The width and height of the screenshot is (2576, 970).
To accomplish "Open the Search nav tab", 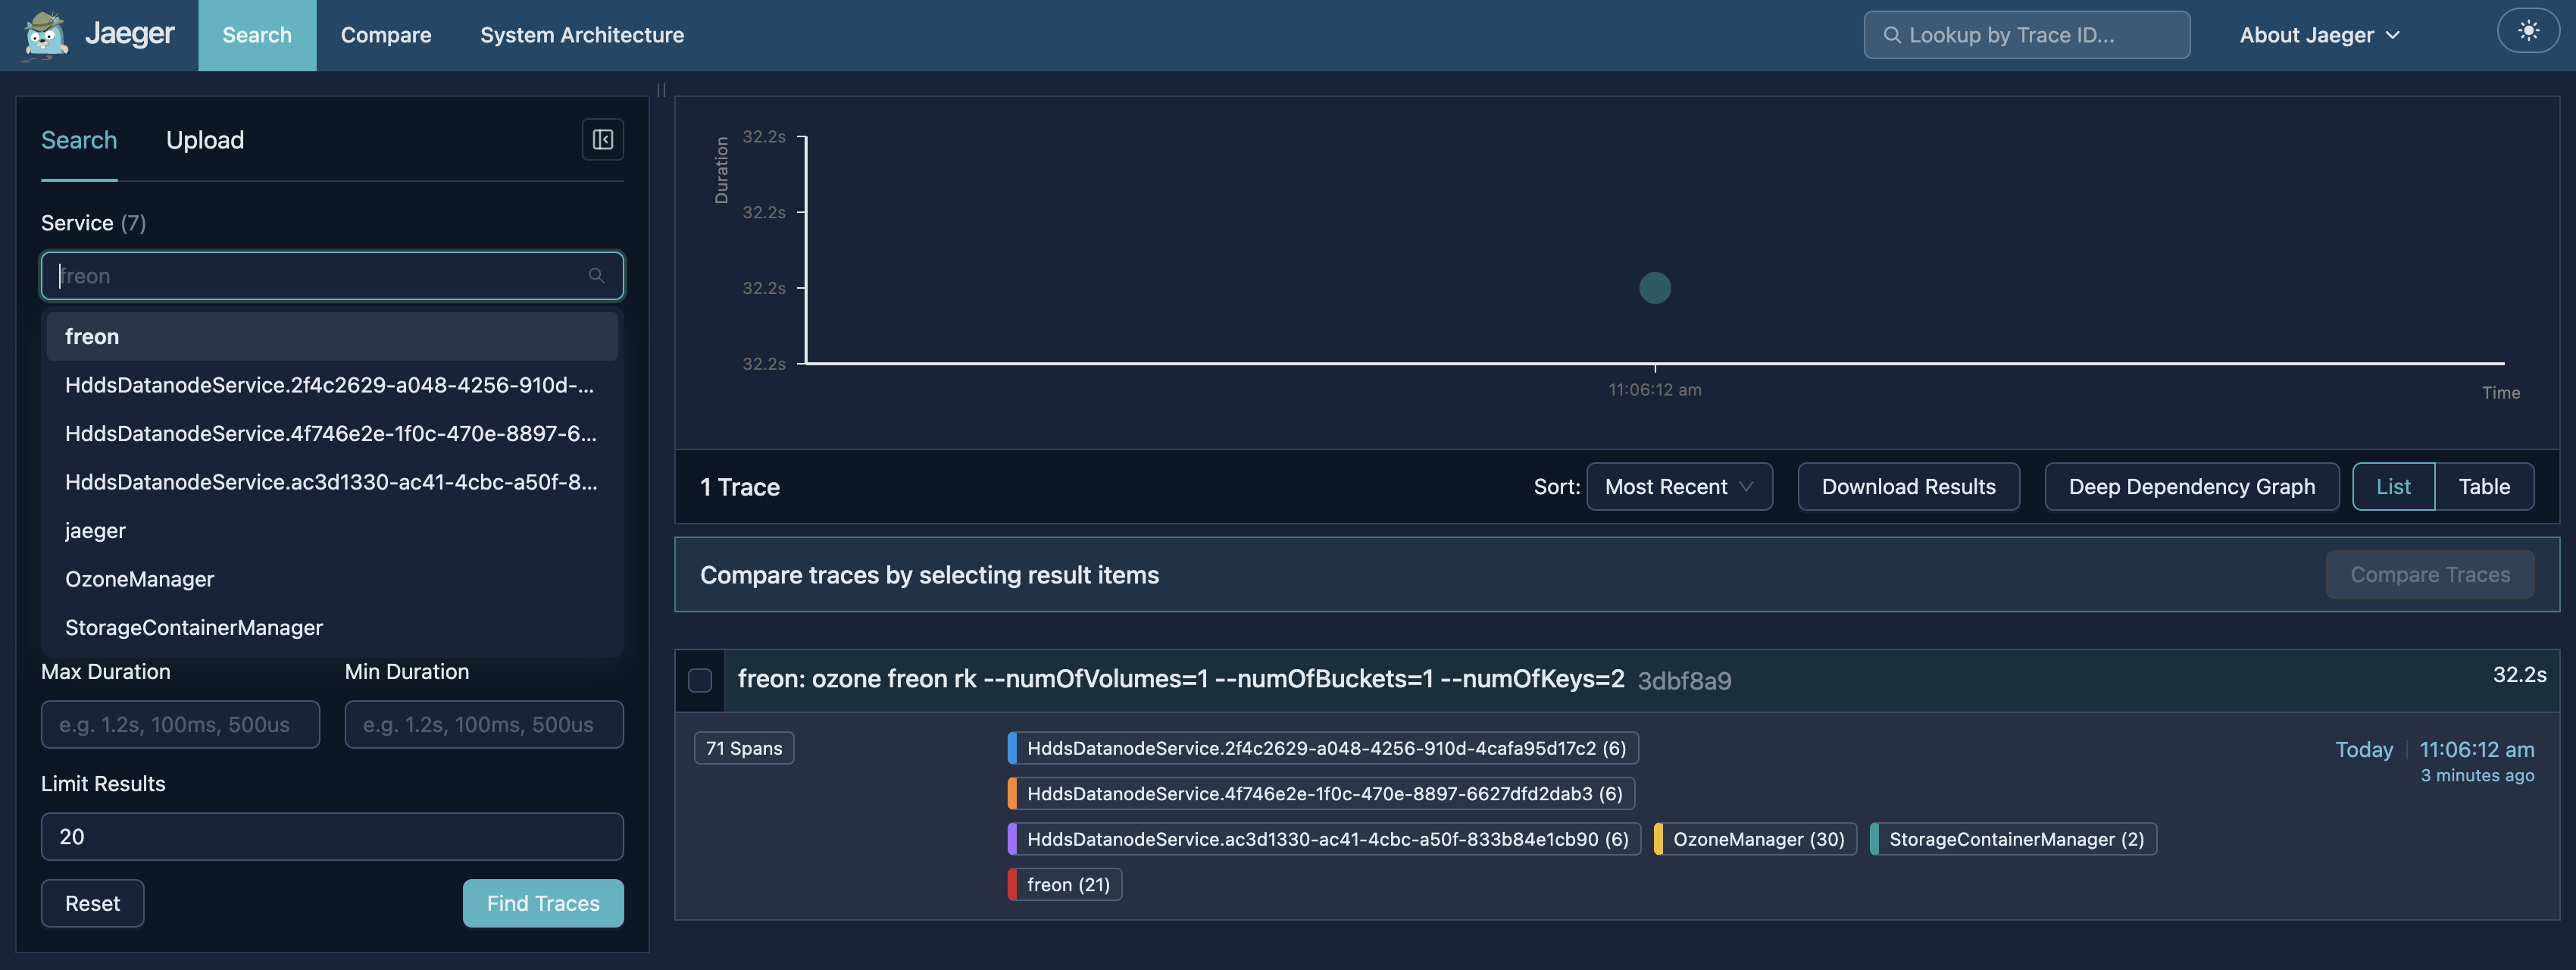I will point(257,35).
